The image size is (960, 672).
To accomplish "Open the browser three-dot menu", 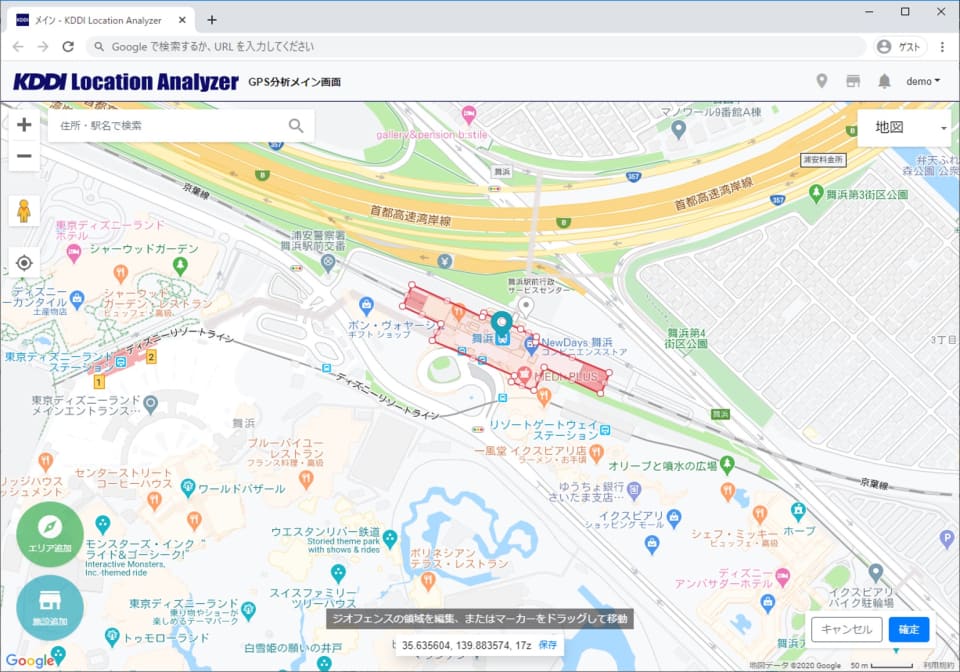I will (x=942, y=47).
